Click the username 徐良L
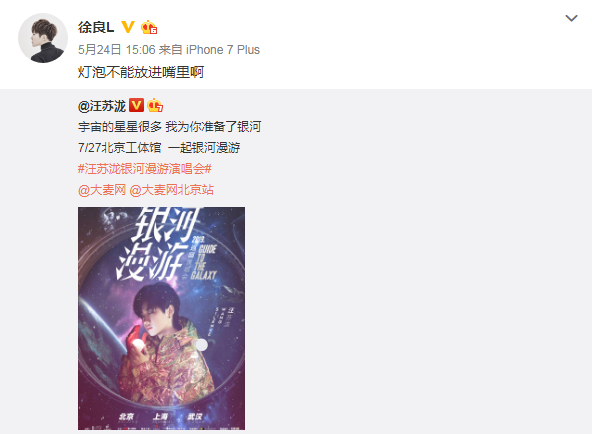Screen dimensions: 592x434 [96, 28]
